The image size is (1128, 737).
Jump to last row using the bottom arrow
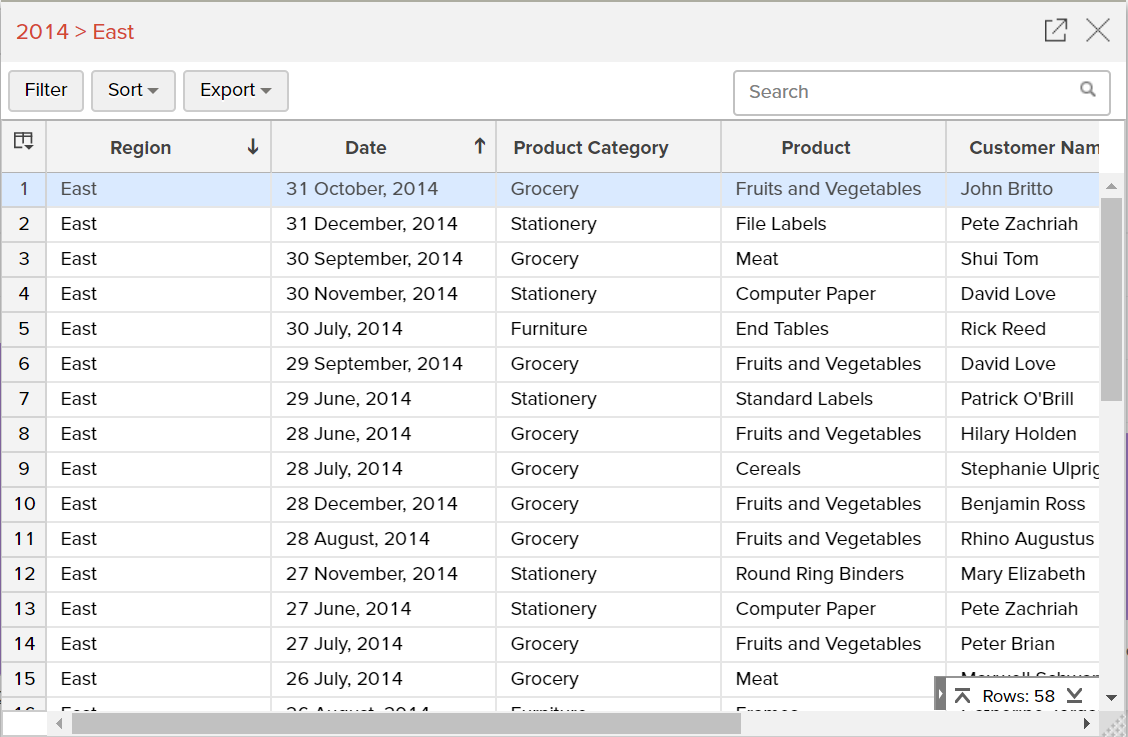[1074, 696]
